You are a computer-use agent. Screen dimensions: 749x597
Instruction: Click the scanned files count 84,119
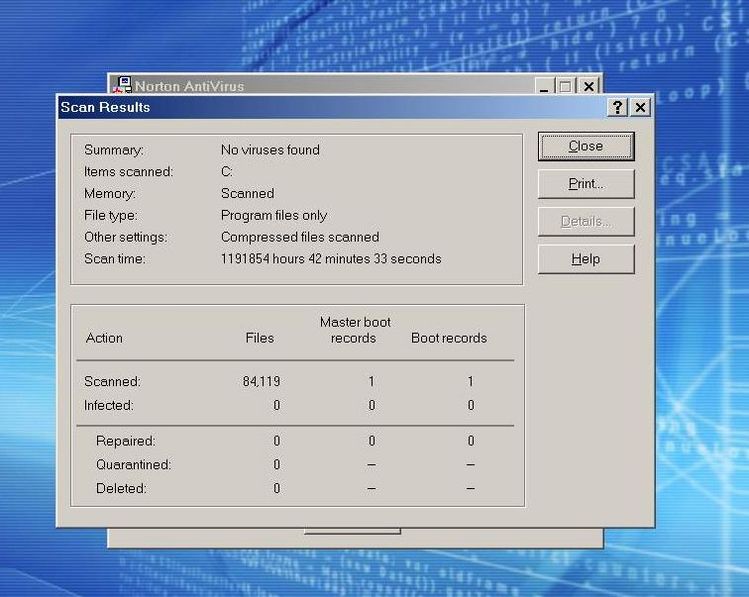[261, 382]
